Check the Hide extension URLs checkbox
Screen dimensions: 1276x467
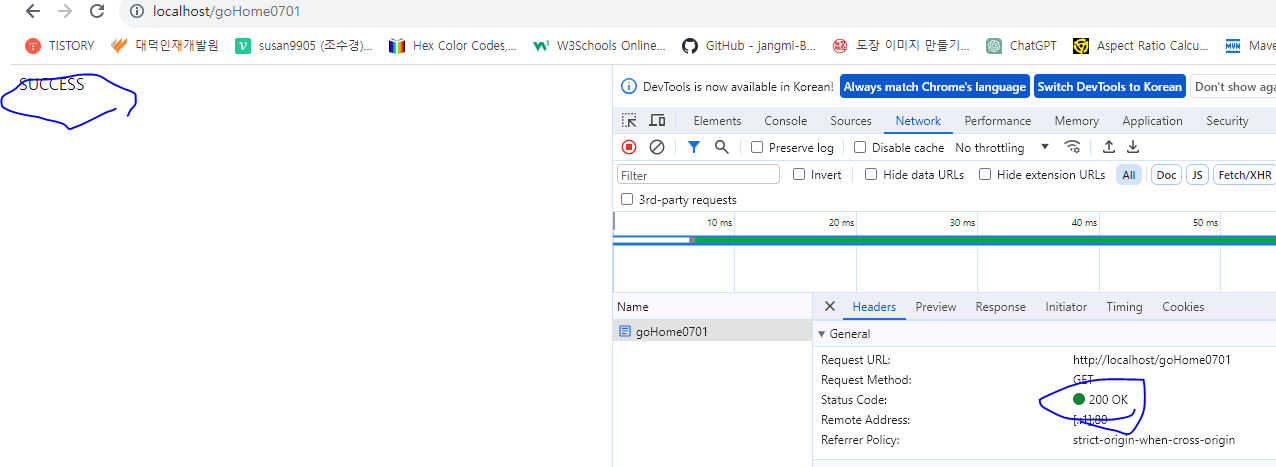[x=985, y=174]
